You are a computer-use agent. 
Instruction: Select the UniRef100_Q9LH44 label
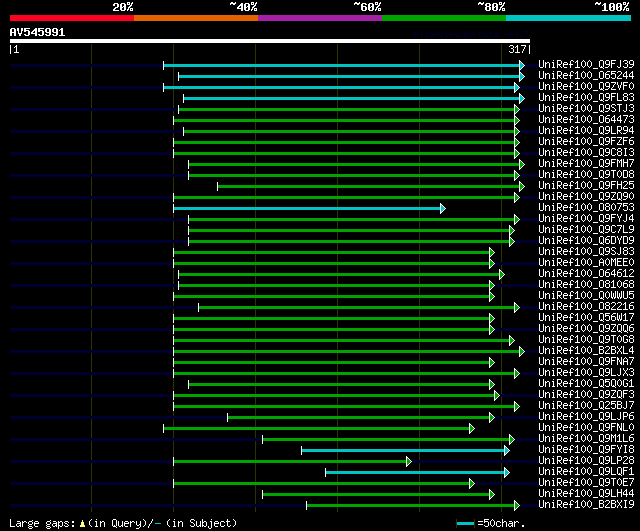click(x=586, y=494)
